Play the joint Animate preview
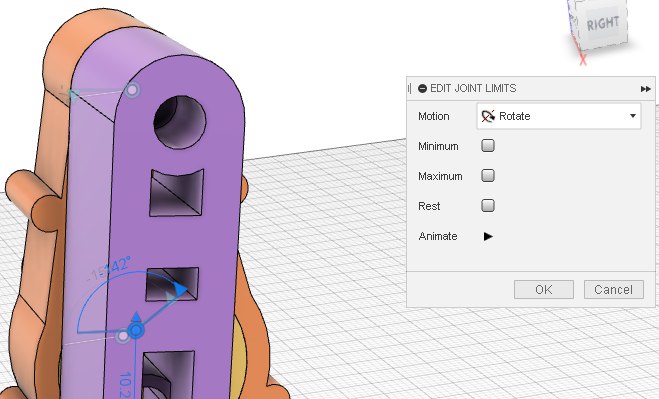 pyautogui.click(x=488, y=236)
